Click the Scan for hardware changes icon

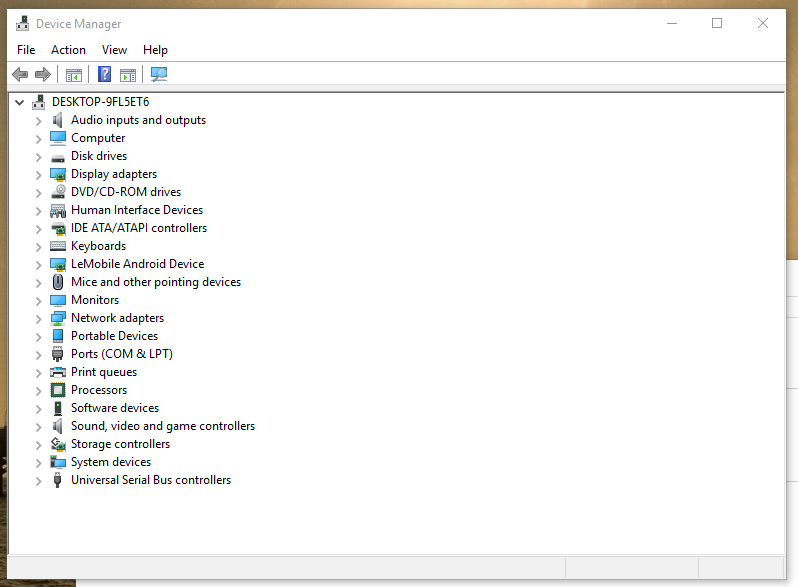coord(158,75)
